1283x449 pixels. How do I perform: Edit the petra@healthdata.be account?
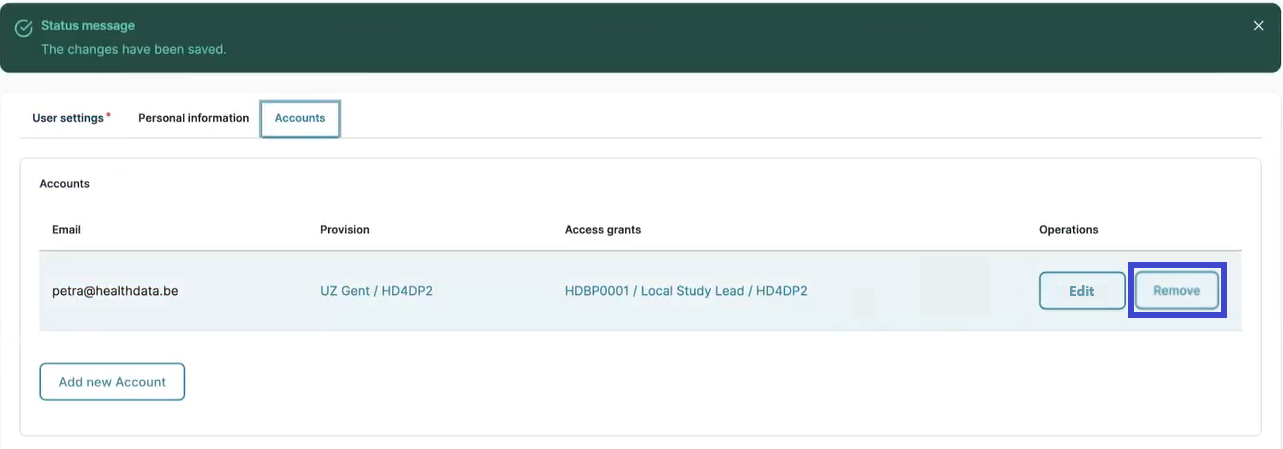click(1081, 291)
